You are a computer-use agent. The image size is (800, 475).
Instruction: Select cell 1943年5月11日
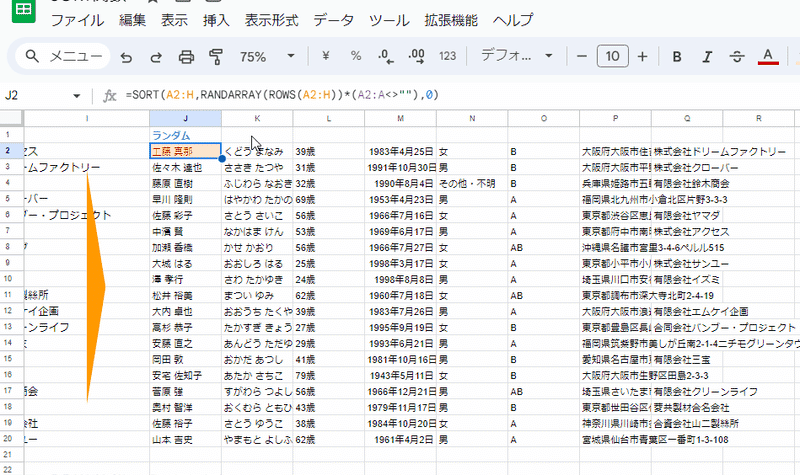(x=401, y=376)
